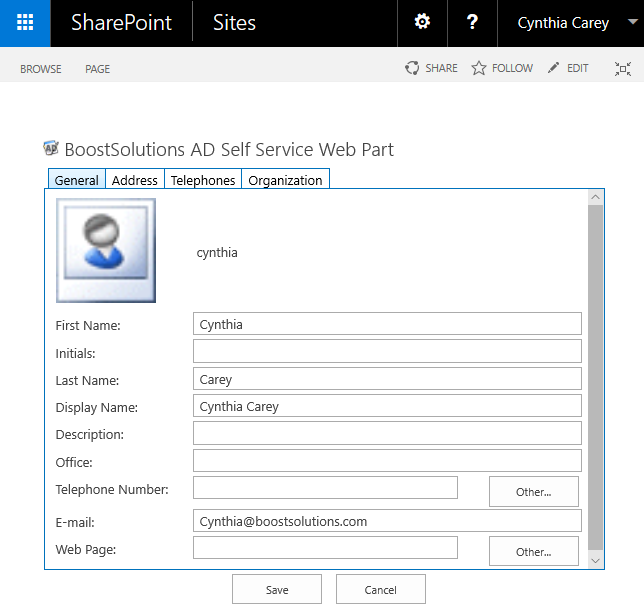Viewport: 644px width, 610px height.
Task: Click the Telephone Number label
Action: point(112,490)
